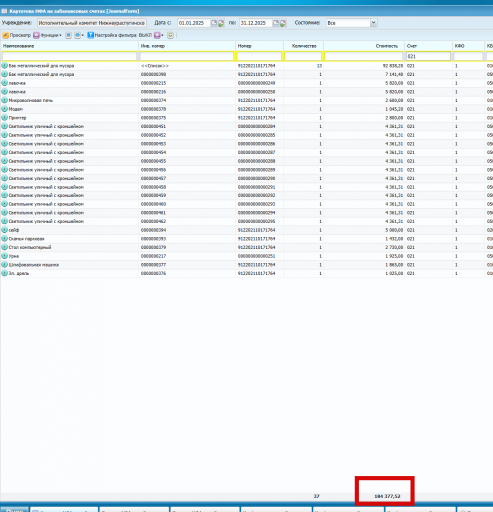Click the green-arrow icon beside the Дата с calendar
Screen dimensions: 493x512
click(221, 23)
